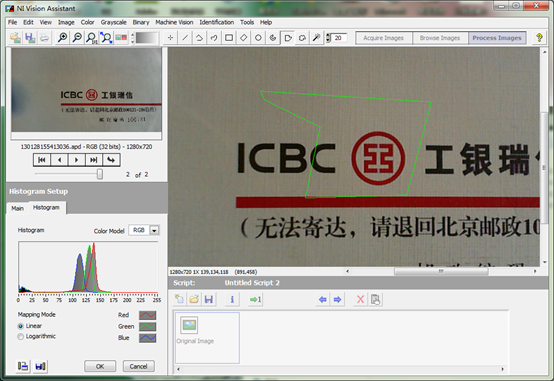Choose the Rectangle ROI tool
The width and height of the screenshot is (554, 381).
pyautogui.click(x=229, y=37)
